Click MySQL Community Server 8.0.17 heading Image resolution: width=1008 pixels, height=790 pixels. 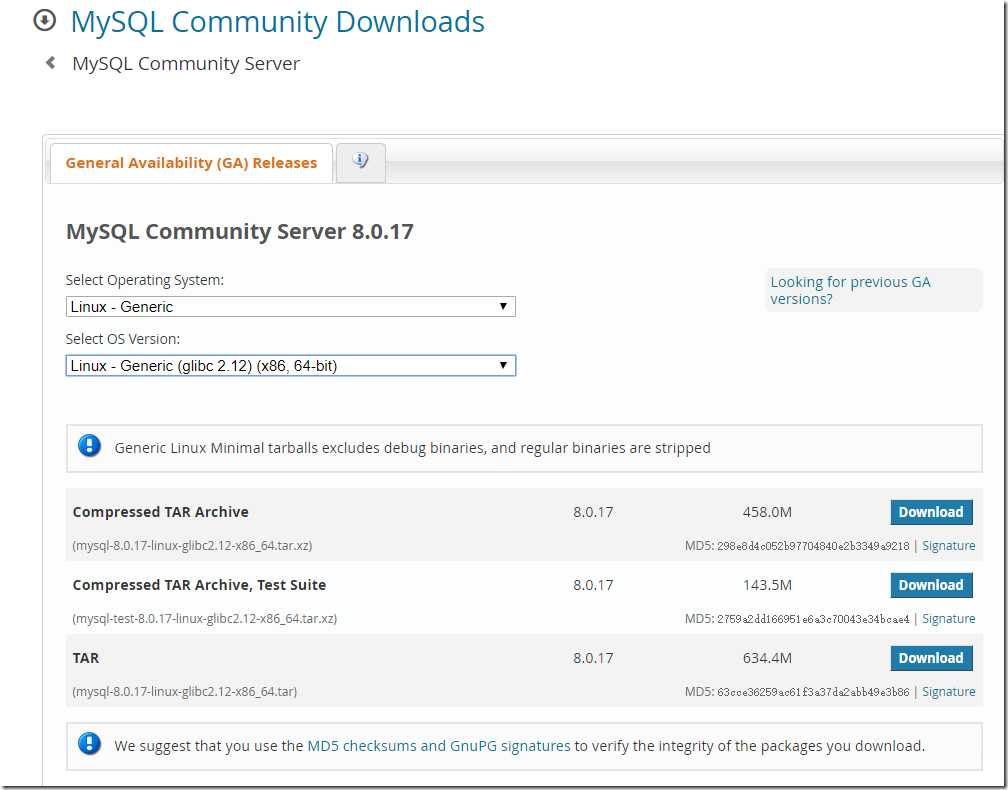pos(240,231)
